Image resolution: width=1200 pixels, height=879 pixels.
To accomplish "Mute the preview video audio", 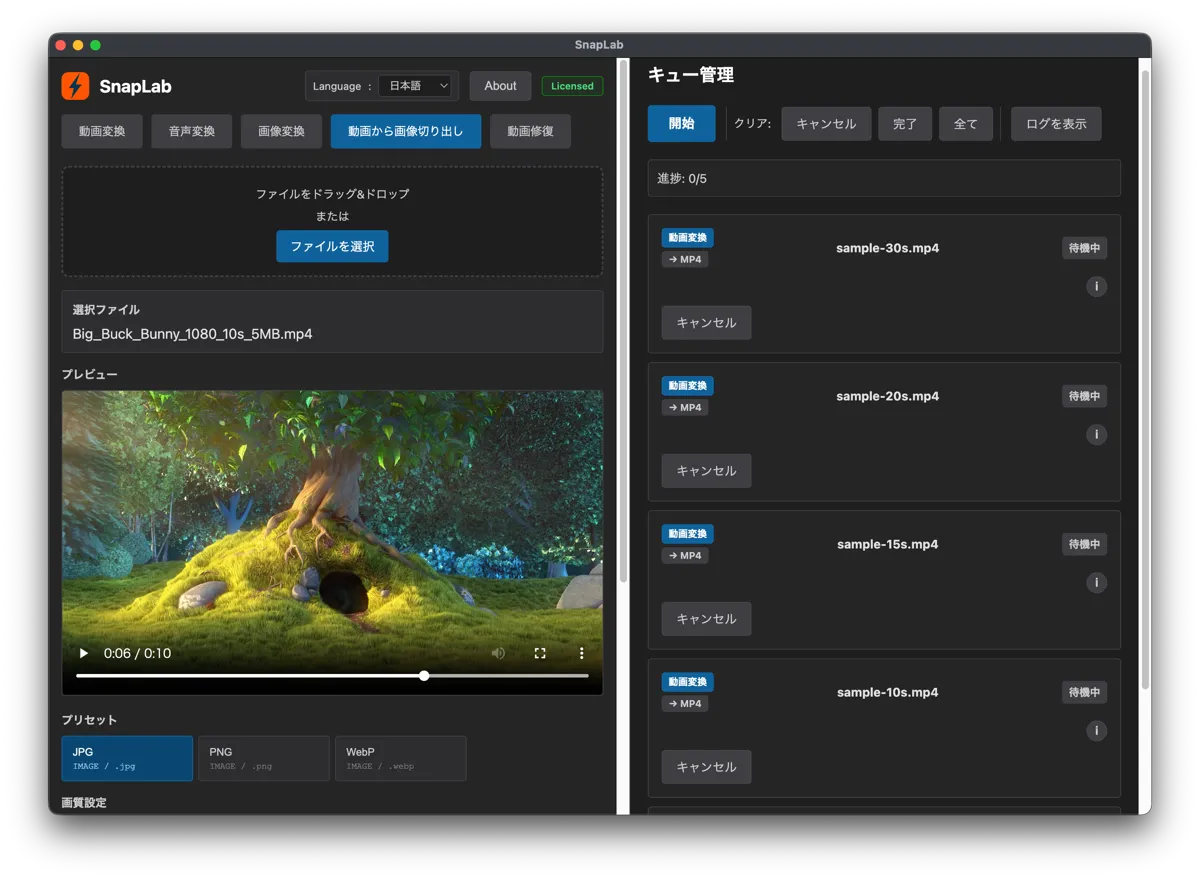I will (498, 652).
